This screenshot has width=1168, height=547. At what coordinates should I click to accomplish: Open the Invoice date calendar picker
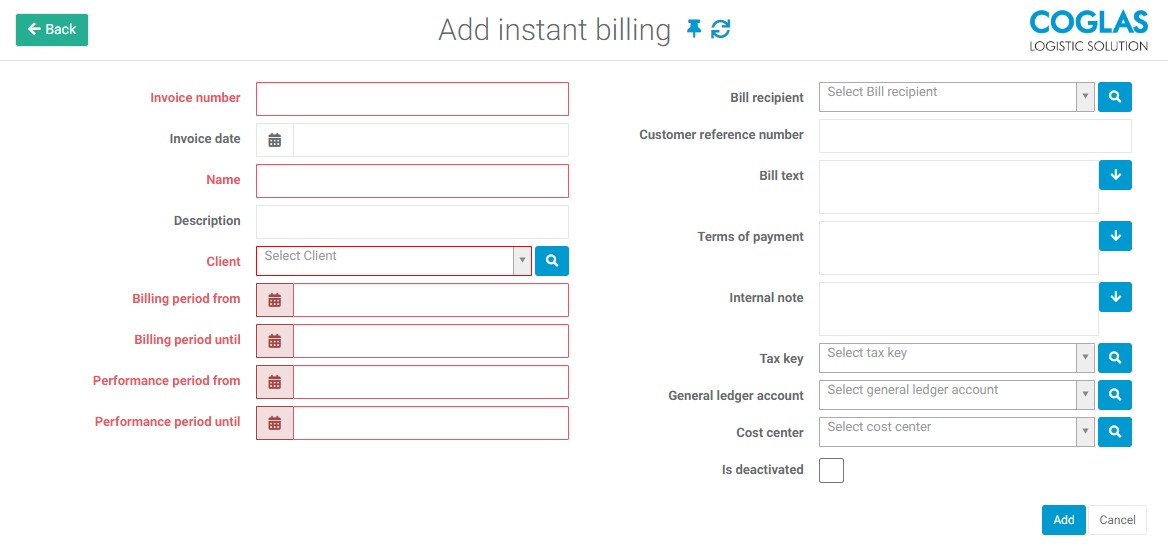275,140
